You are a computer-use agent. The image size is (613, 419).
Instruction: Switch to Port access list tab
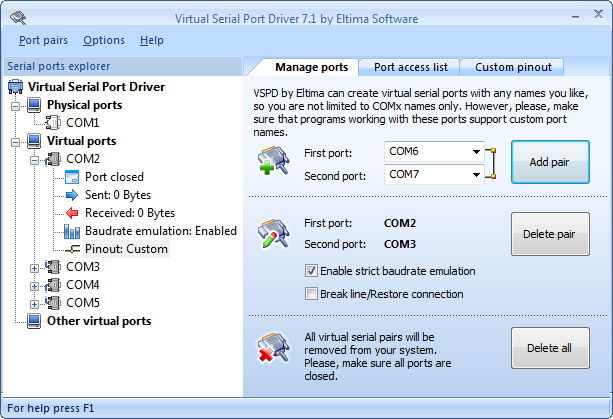point(410,67)
